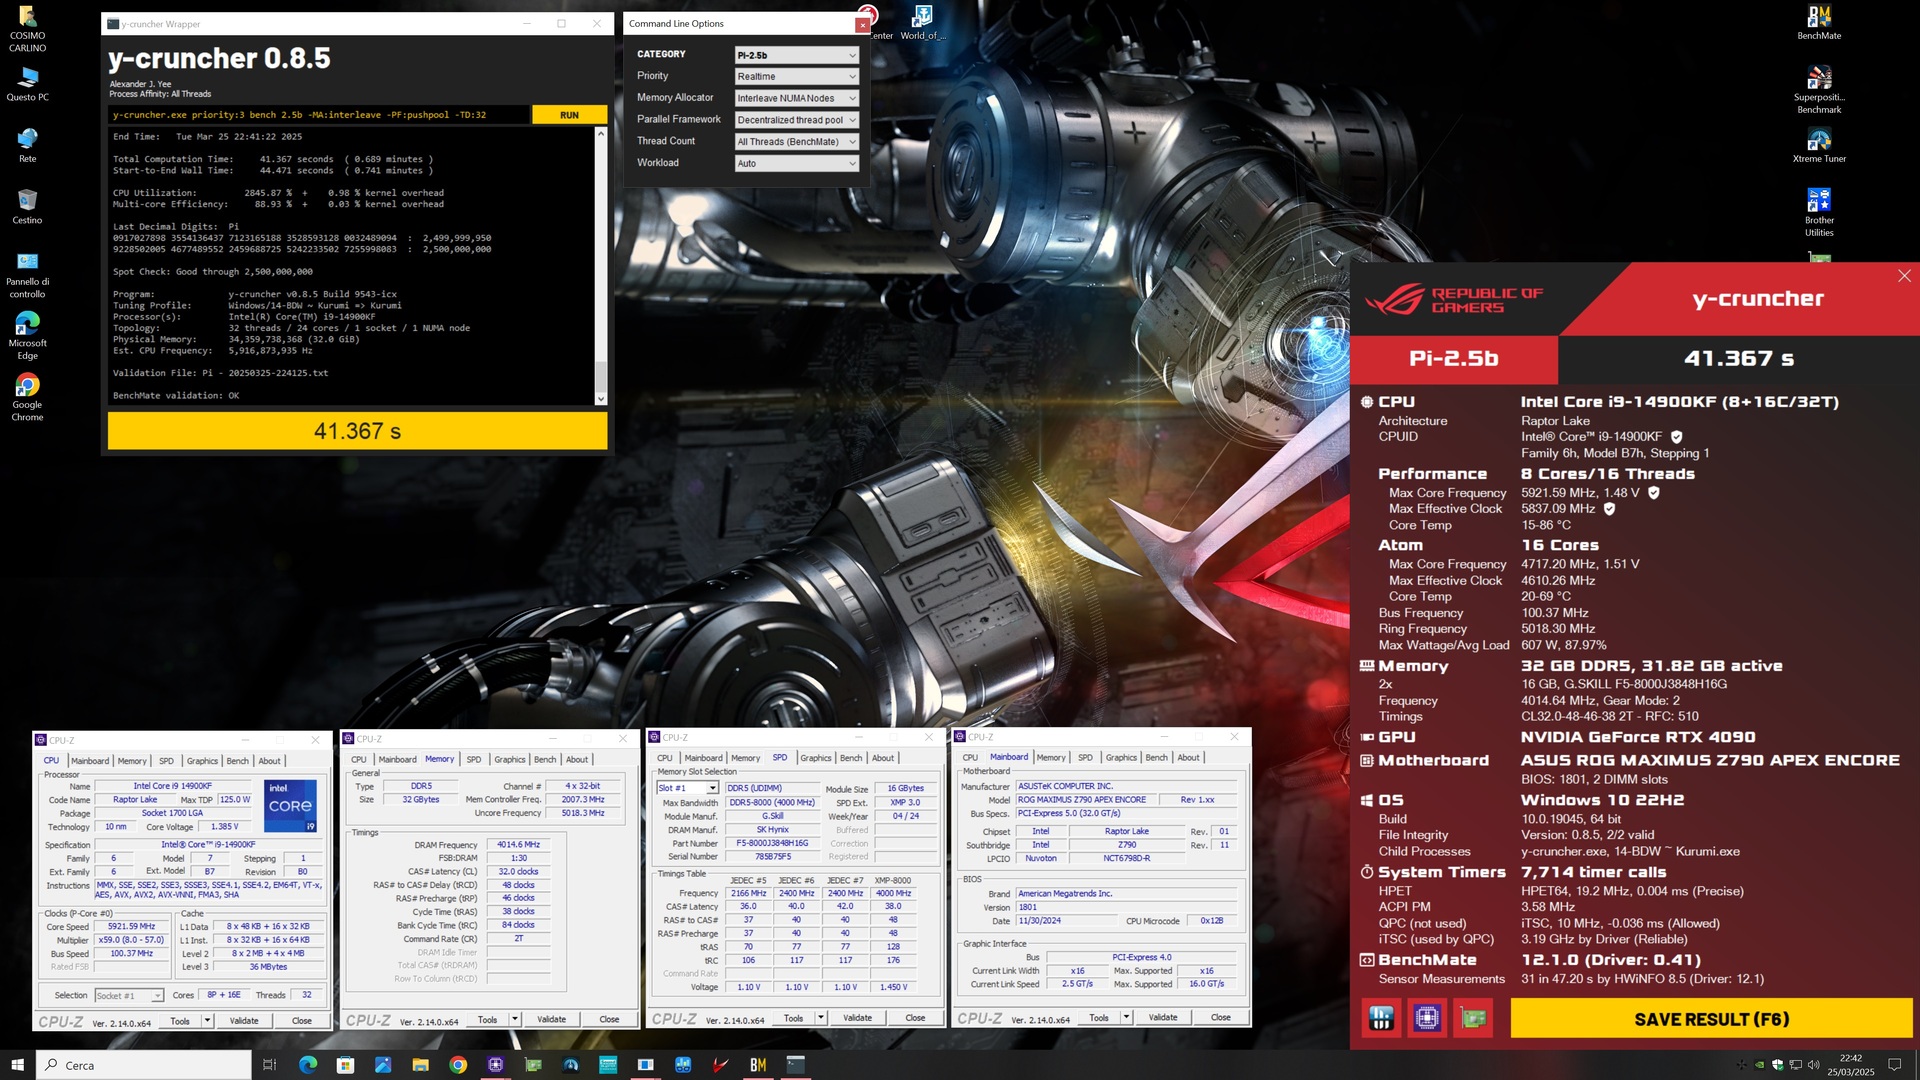Image resolution: width=1920 pixels, height=1080 pixels.
Task: Switch to Graphics tab in CPU-Z SPD window
Action: click(815, 758)
